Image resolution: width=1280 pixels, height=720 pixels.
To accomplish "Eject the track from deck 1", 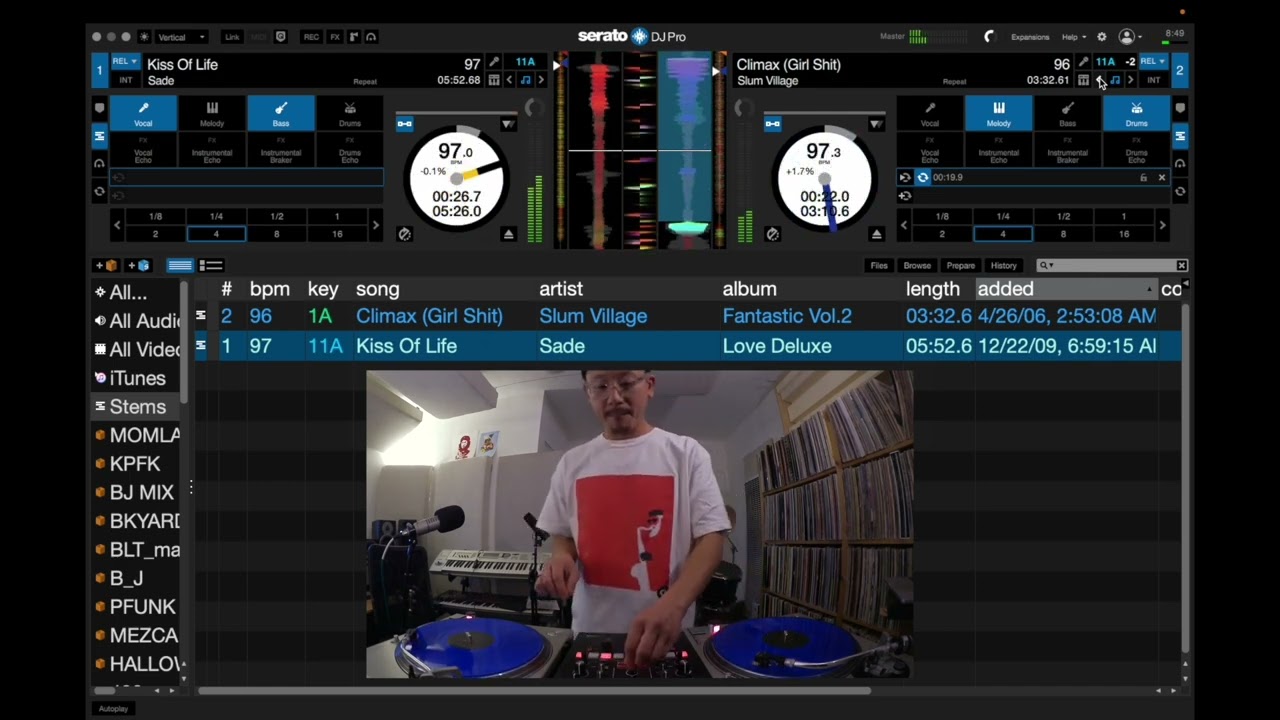I will point(508,234).
